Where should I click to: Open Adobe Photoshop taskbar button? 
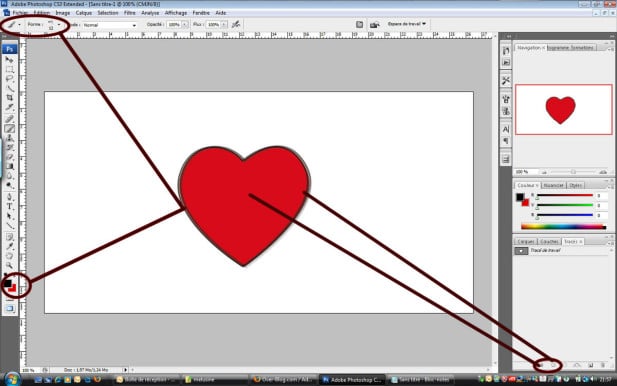pos(352,380)
